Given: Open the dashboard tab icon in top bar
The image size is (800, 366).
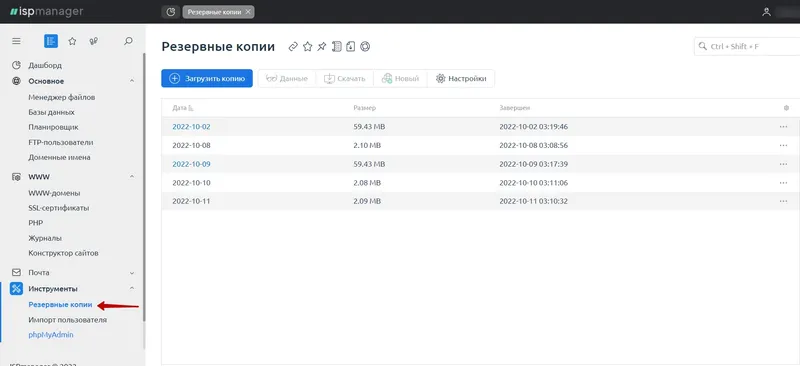Looking at the screenshot, I should pos(171,11).
